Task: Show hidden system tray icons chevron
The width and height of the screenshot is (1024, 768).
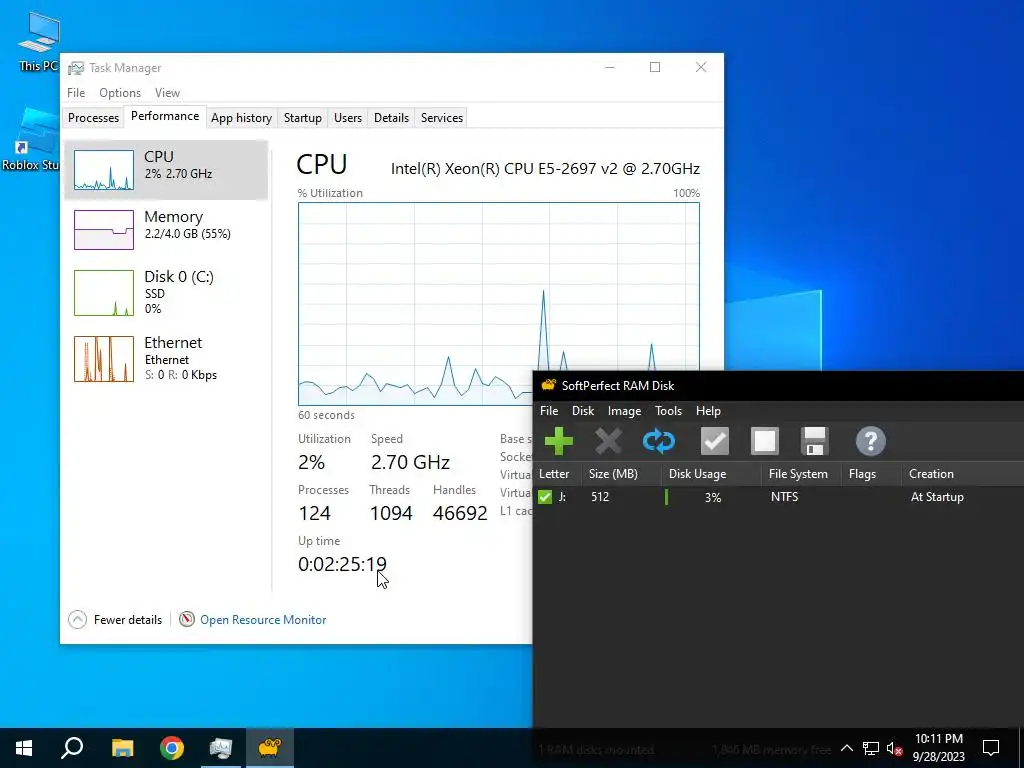Action: [846, 748]
